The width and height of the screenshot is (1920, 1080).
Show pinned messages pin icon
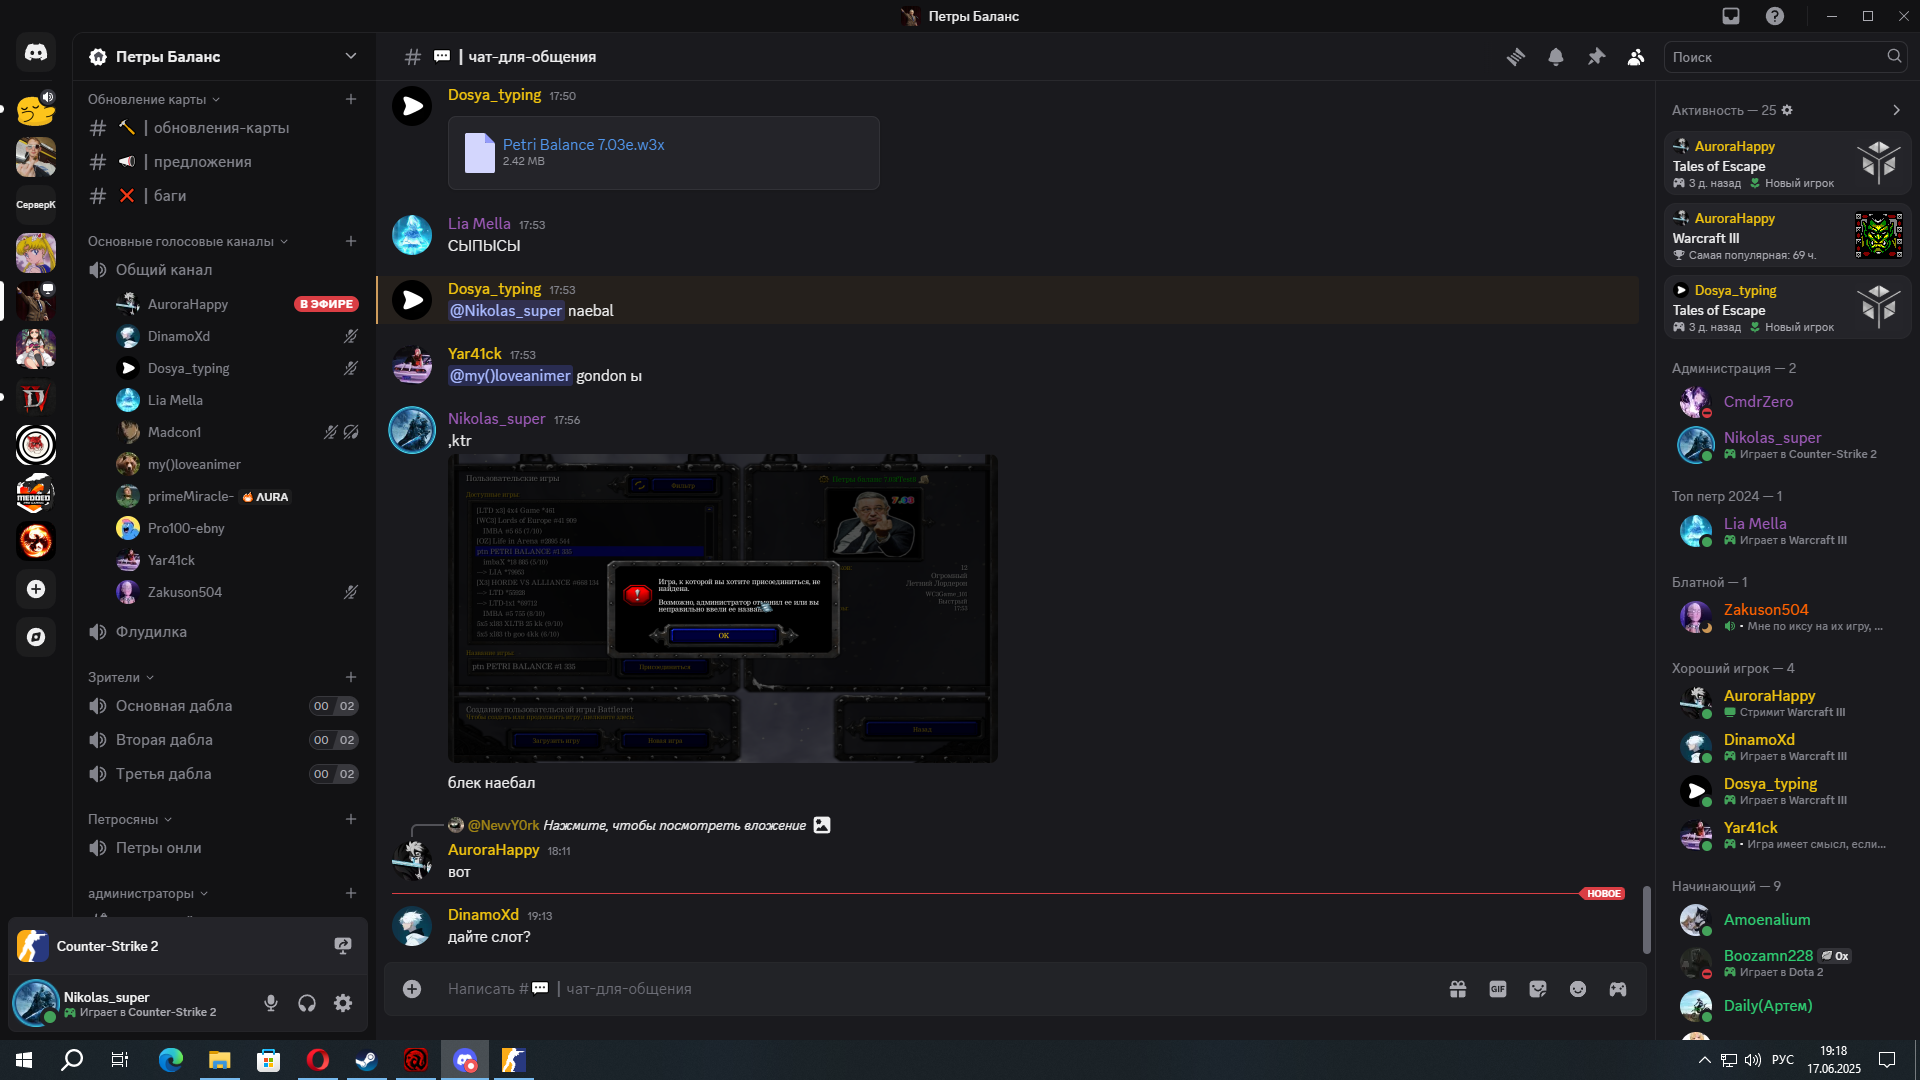click(1596, 57)
